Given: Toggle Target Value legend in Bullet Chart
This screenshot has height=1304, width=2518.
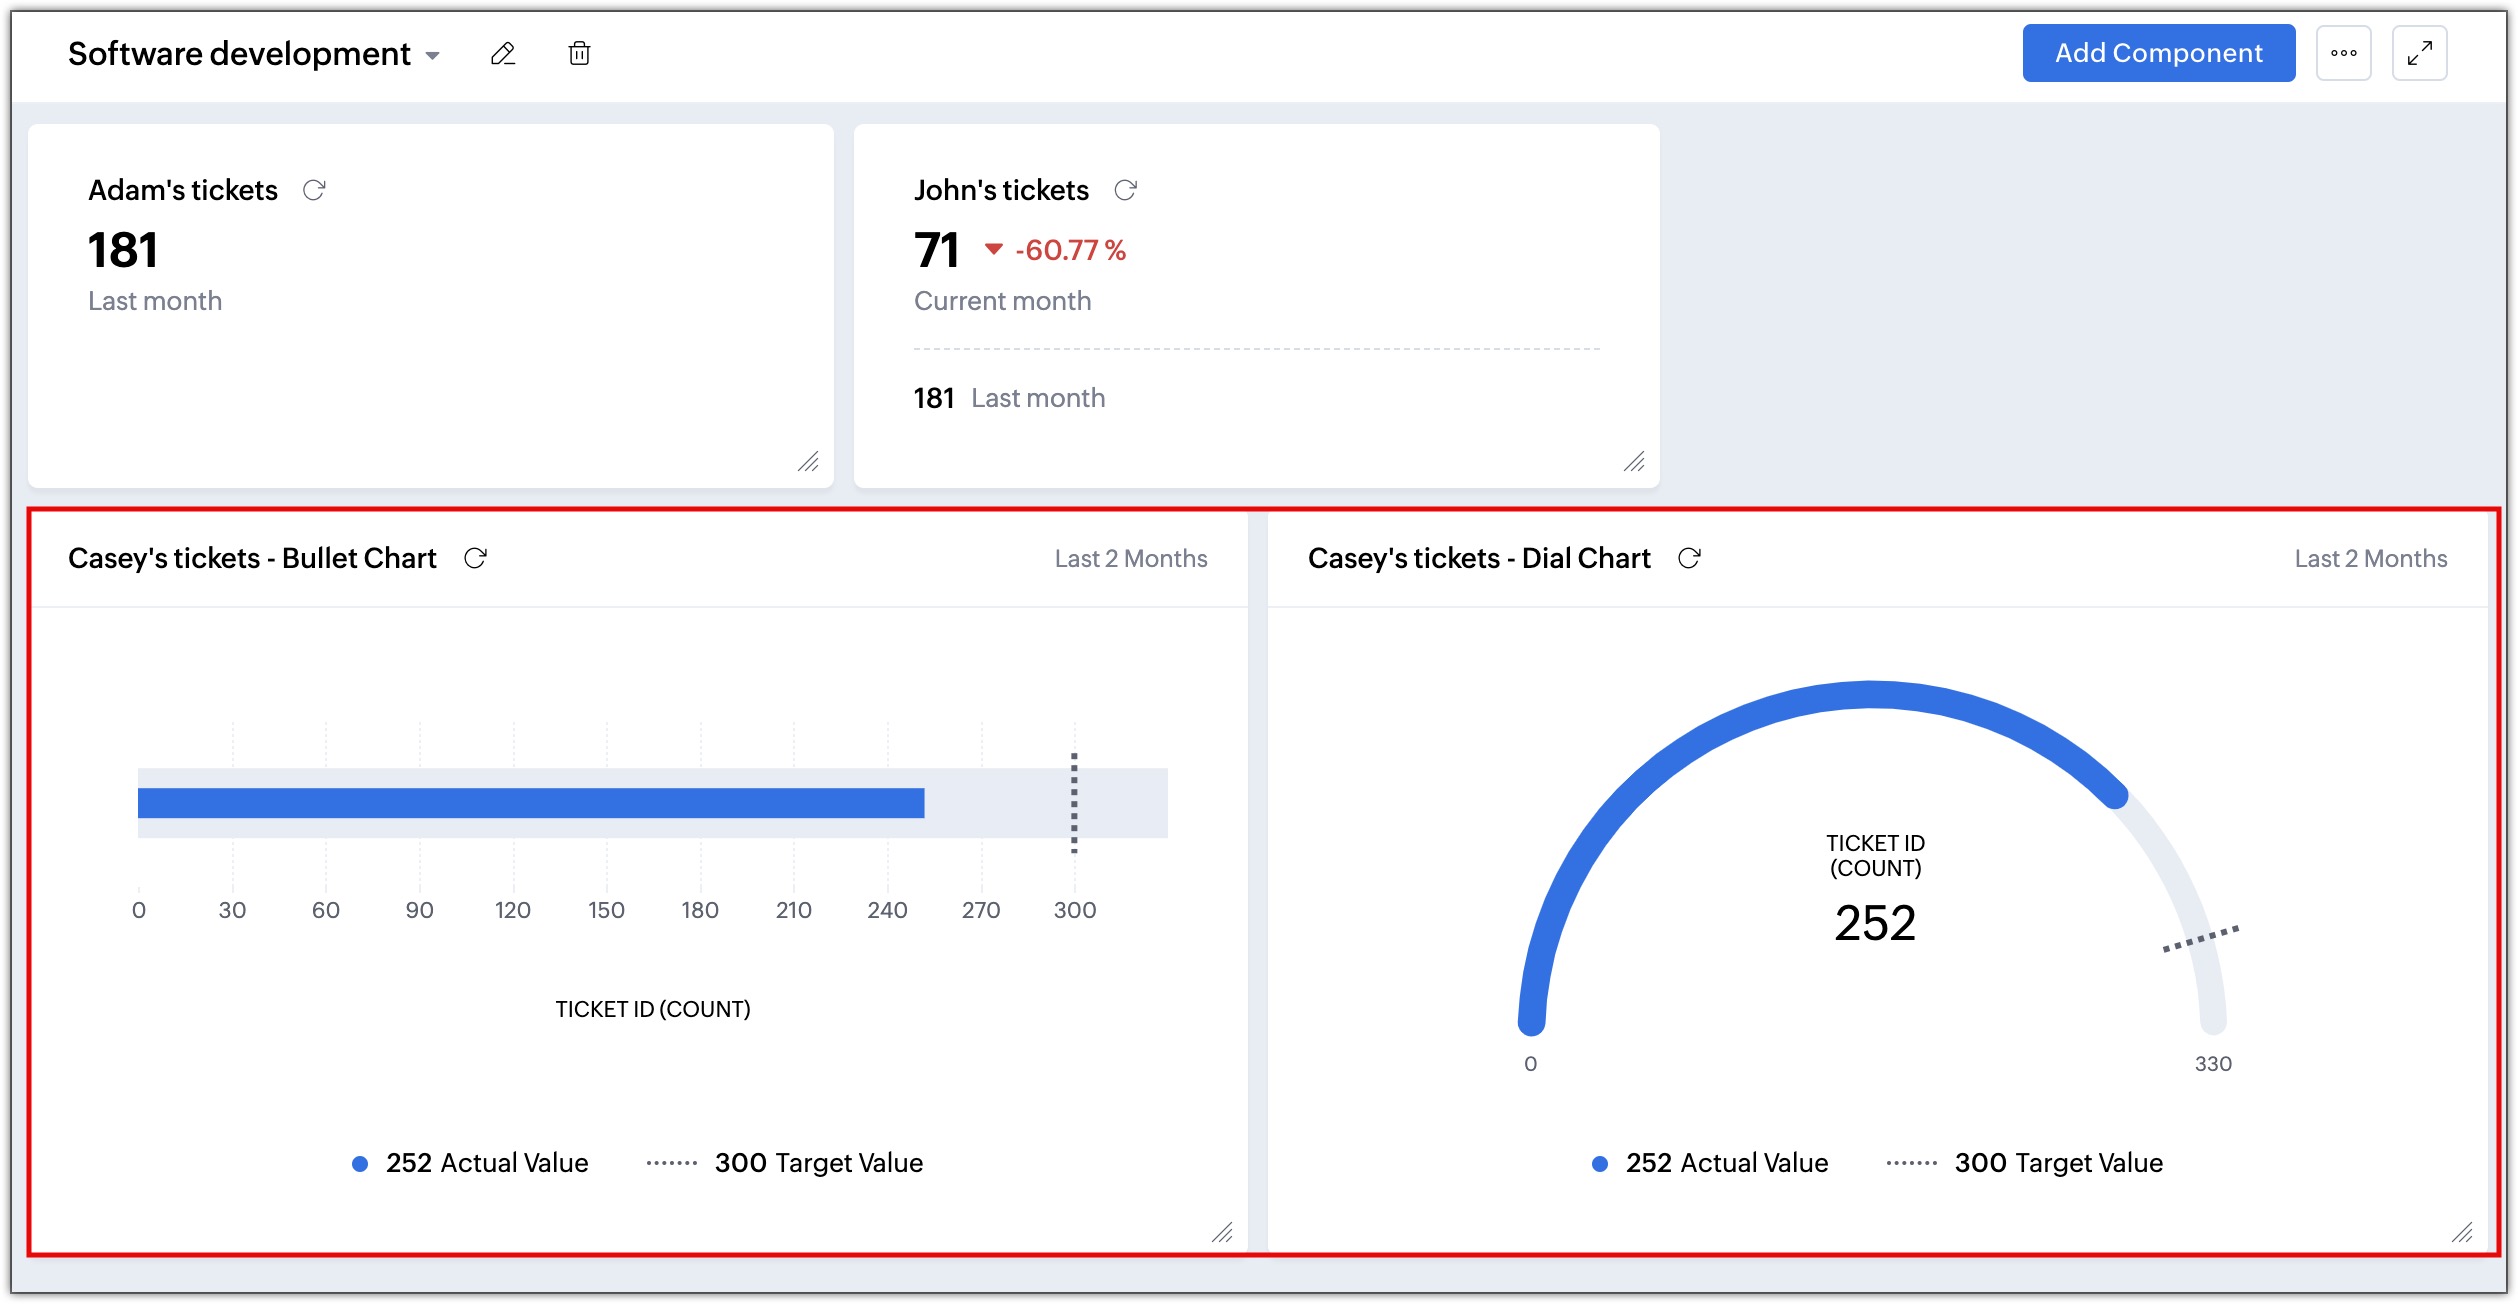Looking at the screenshot, I should [786, 1163].
